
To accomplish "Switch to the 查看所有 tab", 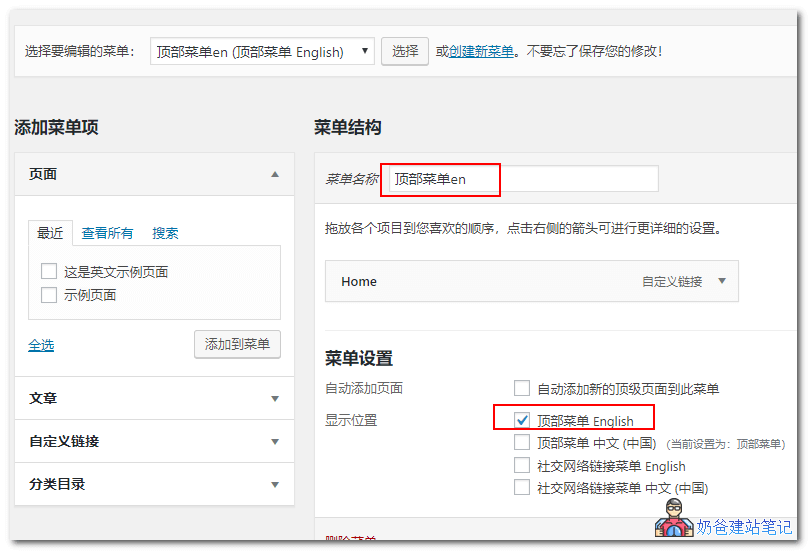I will click(107, 233).
